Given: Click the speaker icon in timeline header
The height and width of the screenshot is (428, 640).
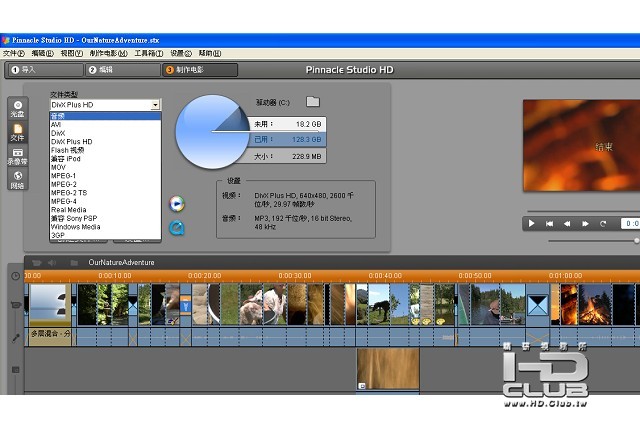Looking at the screenshot, I should point(52,263).
